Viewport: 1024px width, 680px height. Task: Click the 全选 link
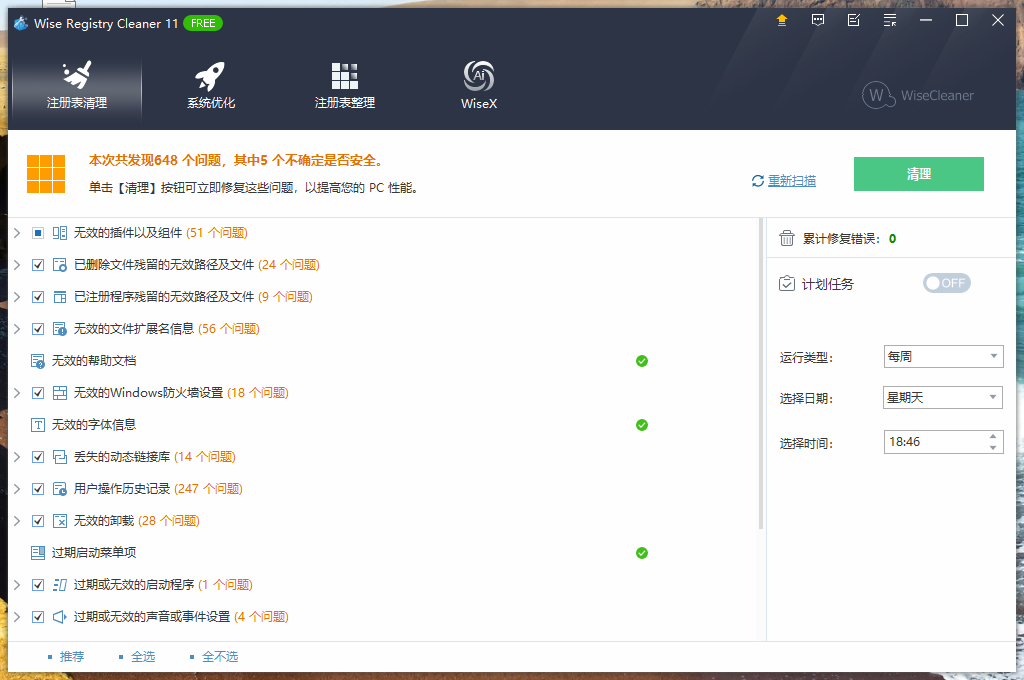point(143,656)
